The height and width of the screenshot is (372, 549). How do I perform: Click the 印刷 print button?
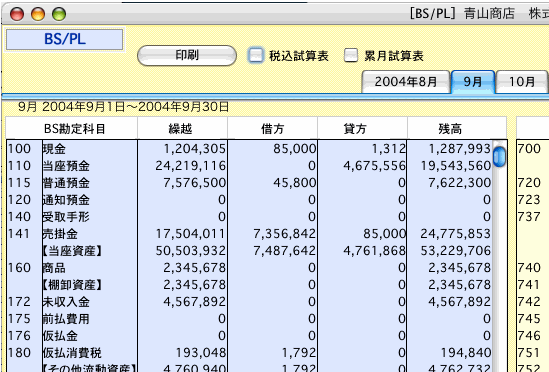tap(187, 55)
